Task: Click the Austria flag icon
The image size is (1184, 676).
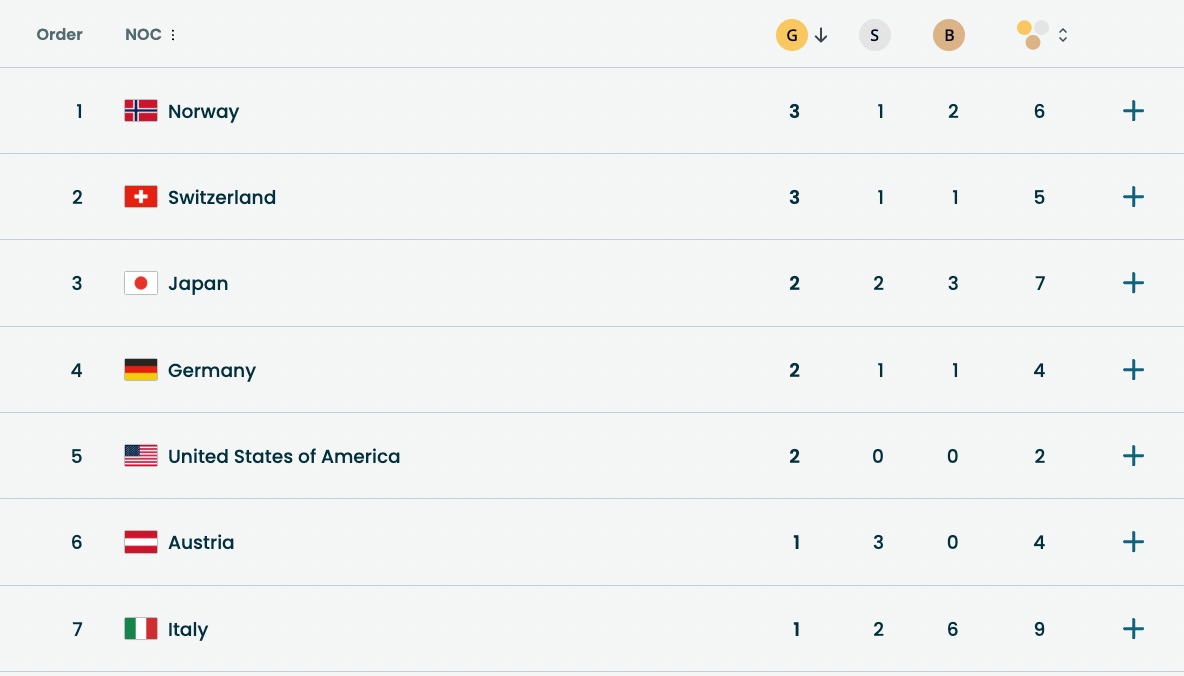Action: 141,542
